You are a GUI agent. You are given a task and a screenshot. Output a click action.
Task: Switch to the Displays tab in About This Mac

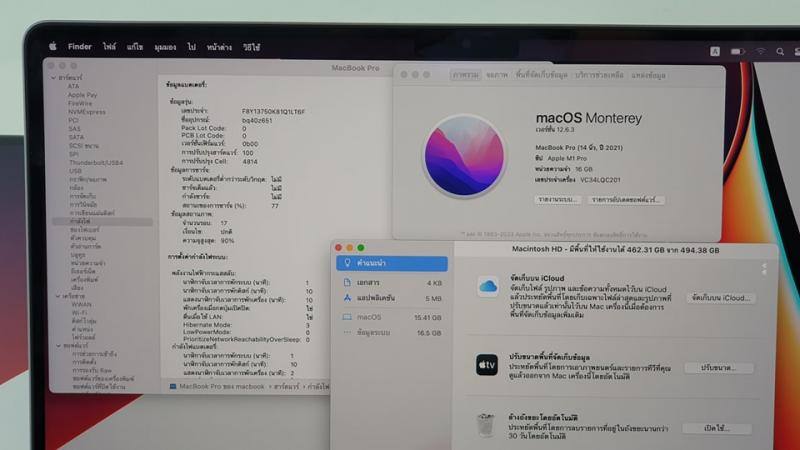coord(497,75)
